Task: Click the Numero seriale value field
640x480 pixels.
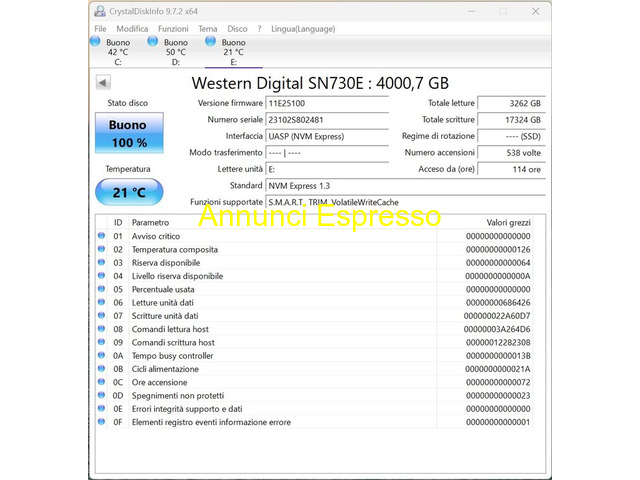Action: [x=326, y=120]
